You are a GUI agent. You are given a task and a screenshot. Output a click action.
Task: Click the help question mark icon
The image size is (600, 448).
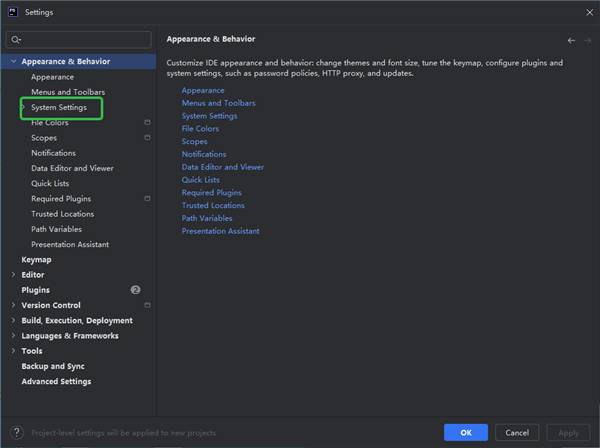click(15, 432)
